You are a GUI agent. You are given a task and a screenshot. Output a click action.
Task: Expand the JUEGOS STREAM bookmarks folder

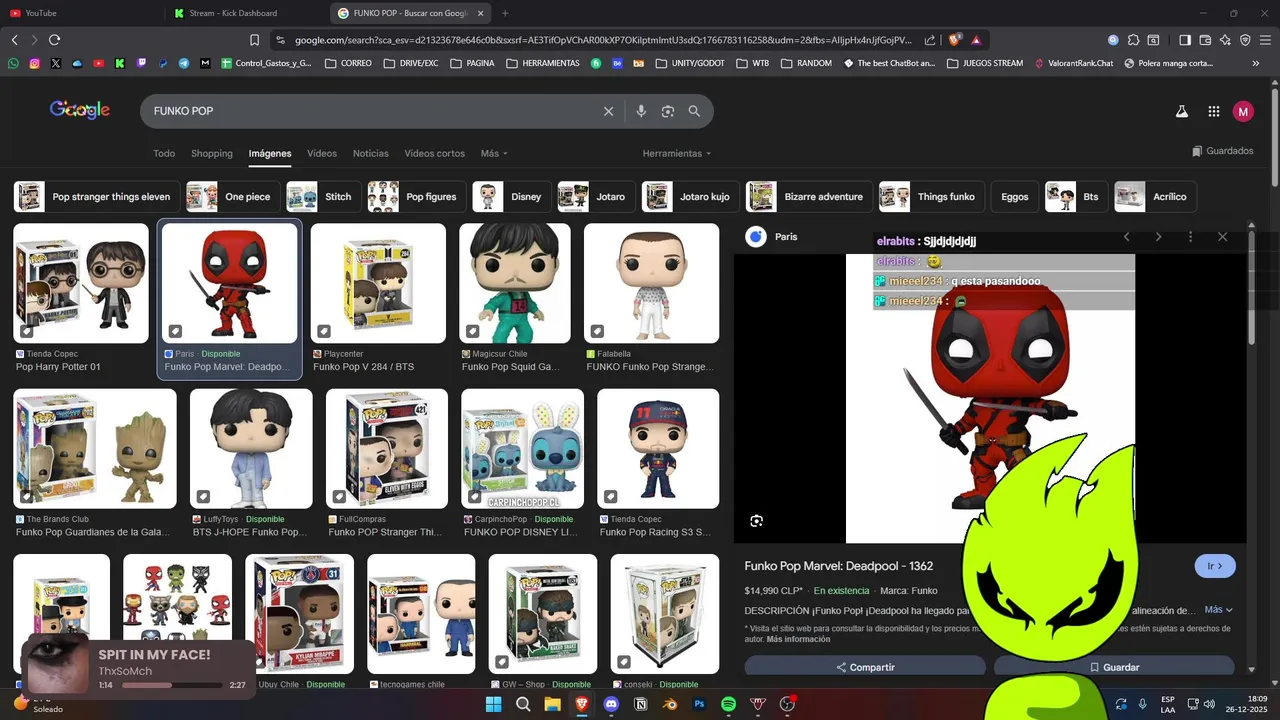[984, 63]
